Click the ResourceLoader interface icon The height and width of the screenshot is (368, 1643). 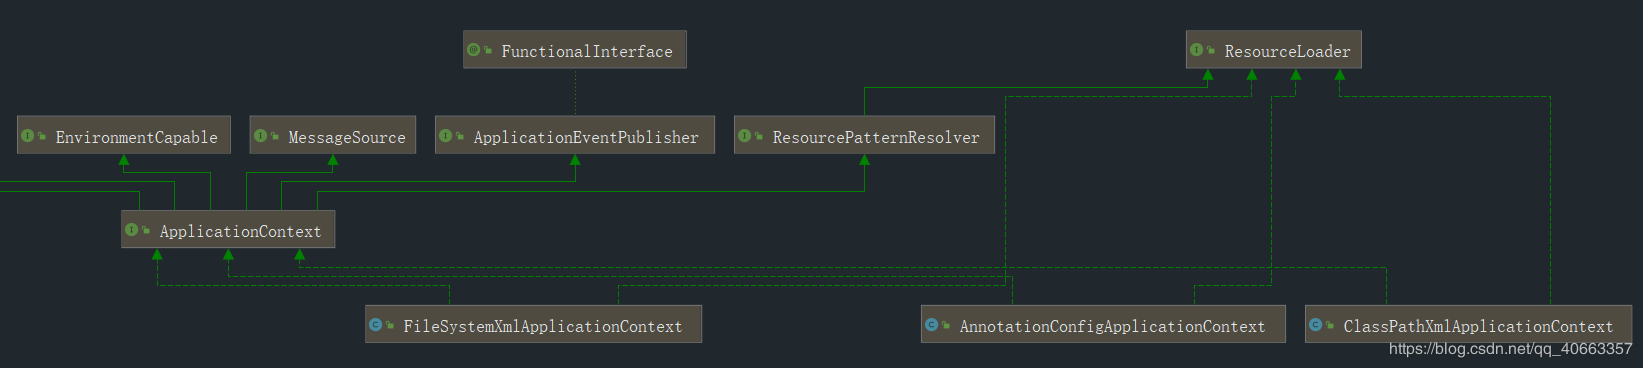[1197, 50]
